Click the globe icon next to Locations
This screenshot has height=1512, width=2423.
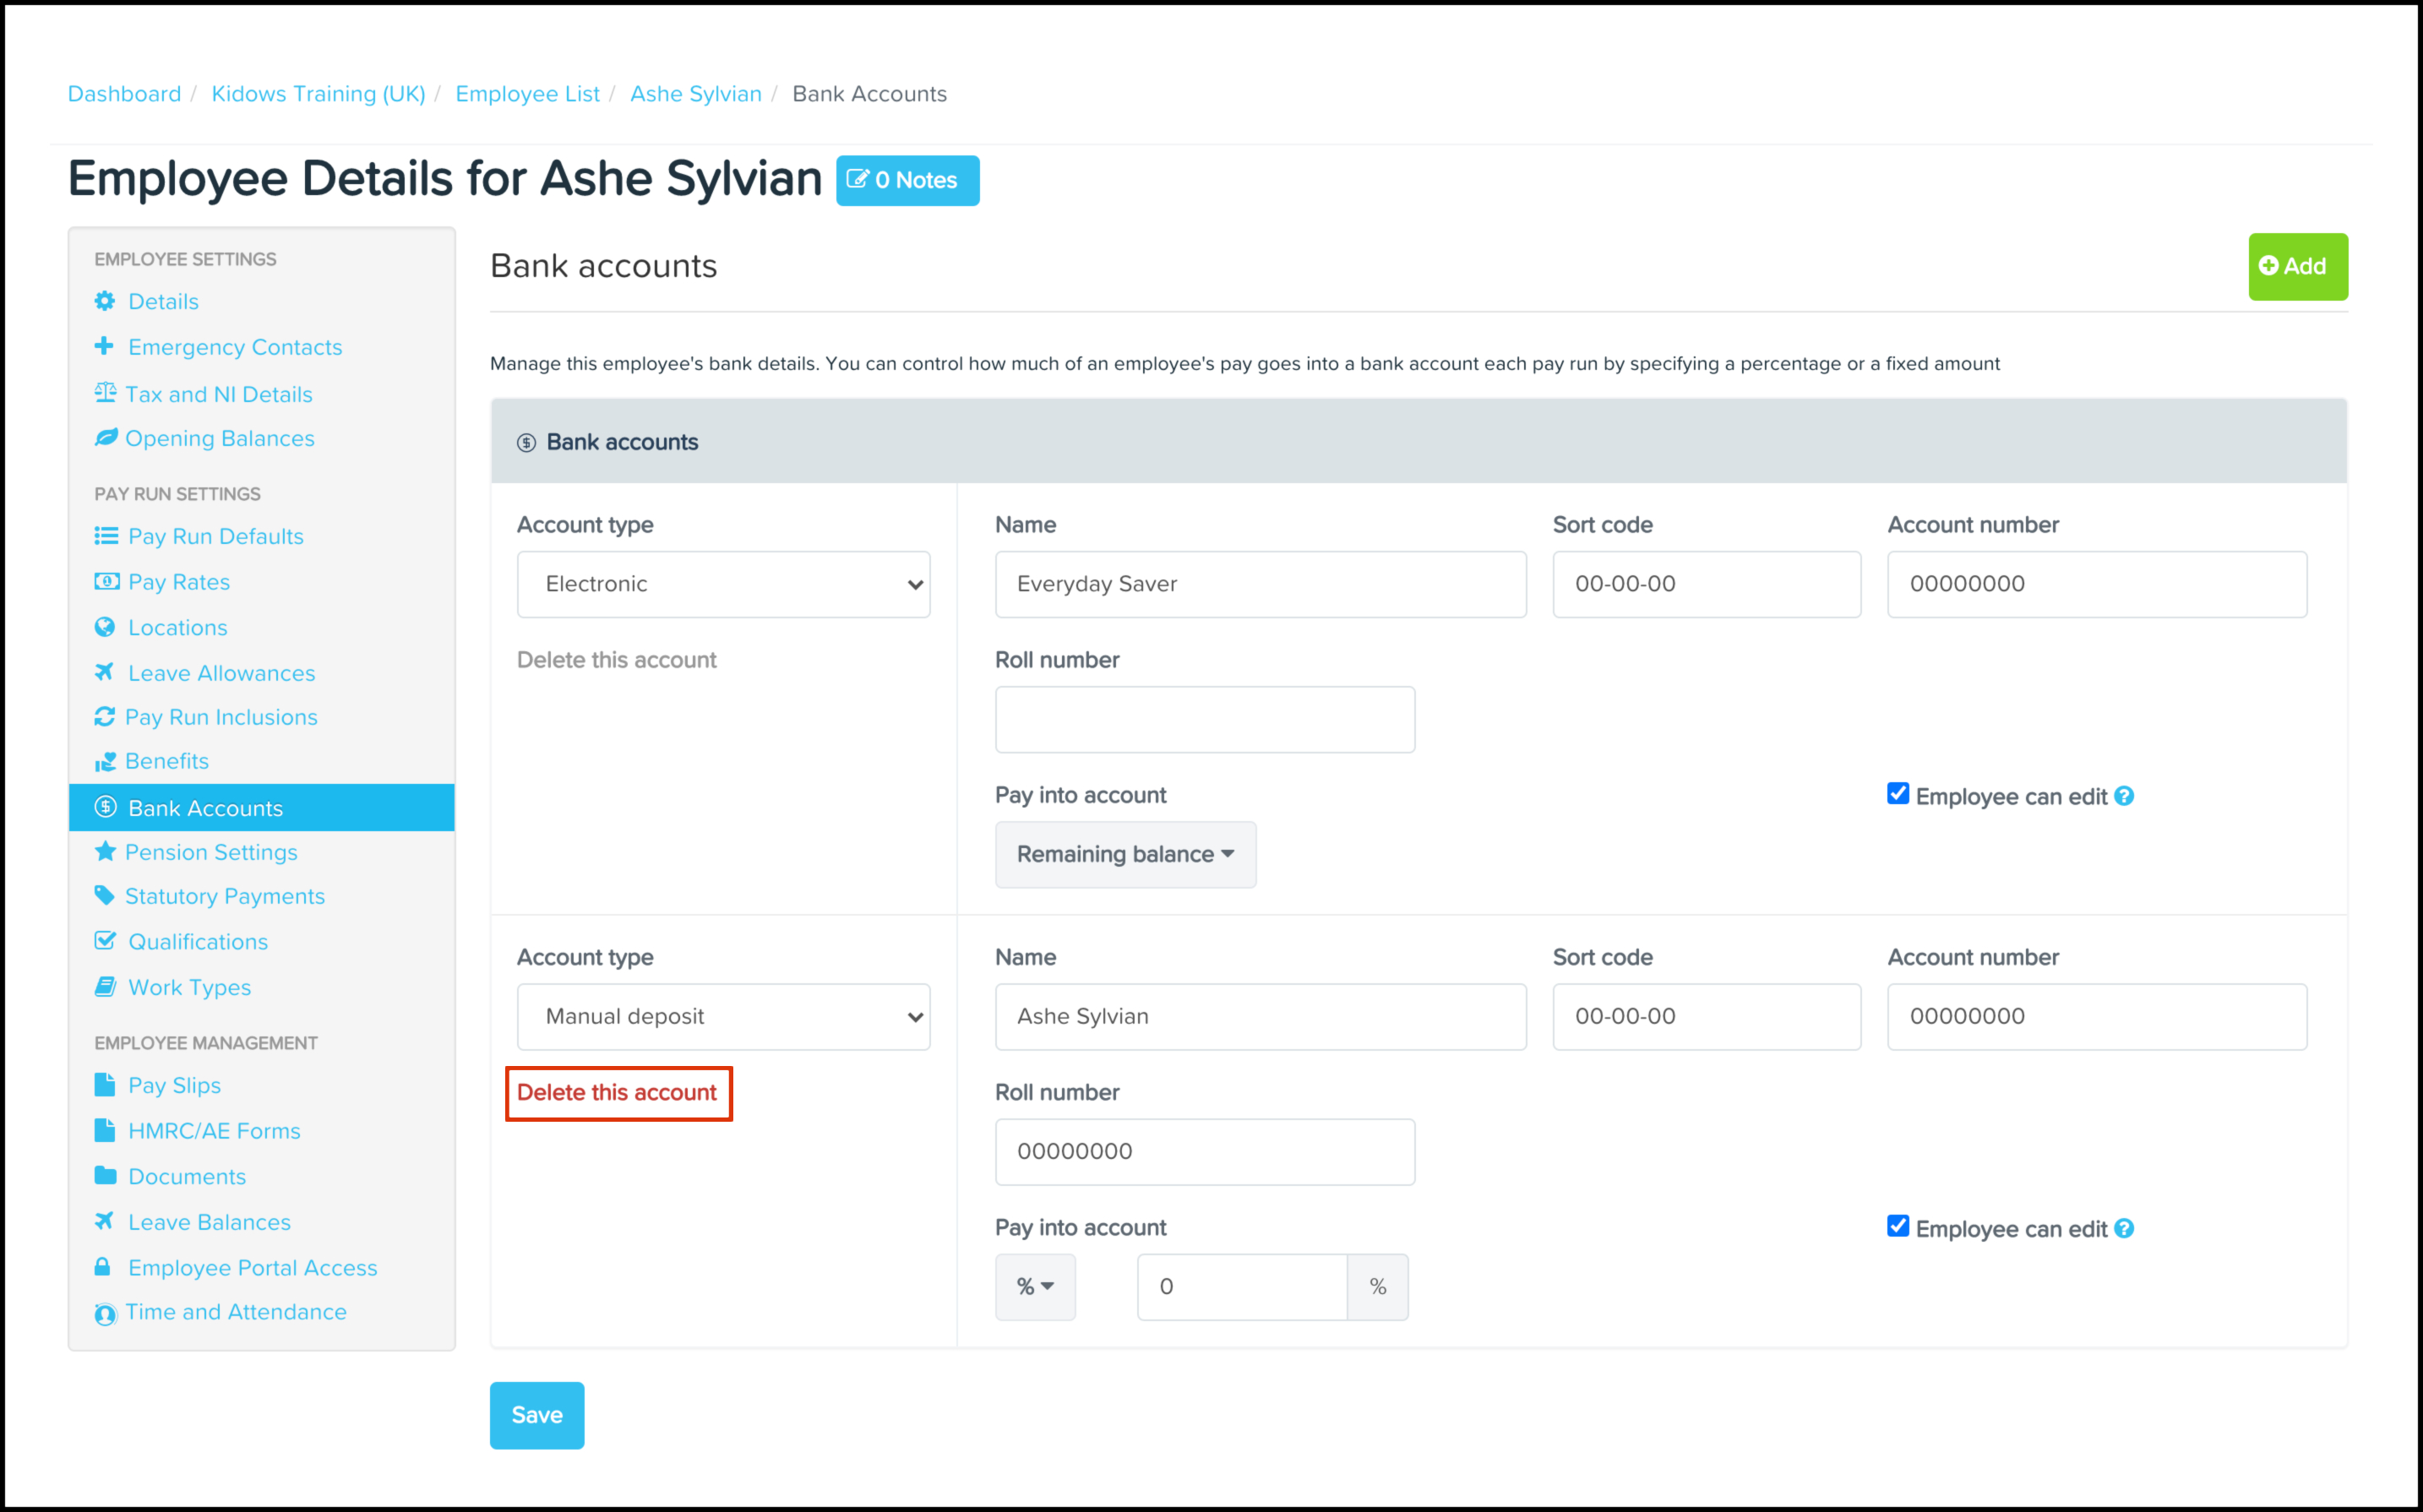[105, 627]
